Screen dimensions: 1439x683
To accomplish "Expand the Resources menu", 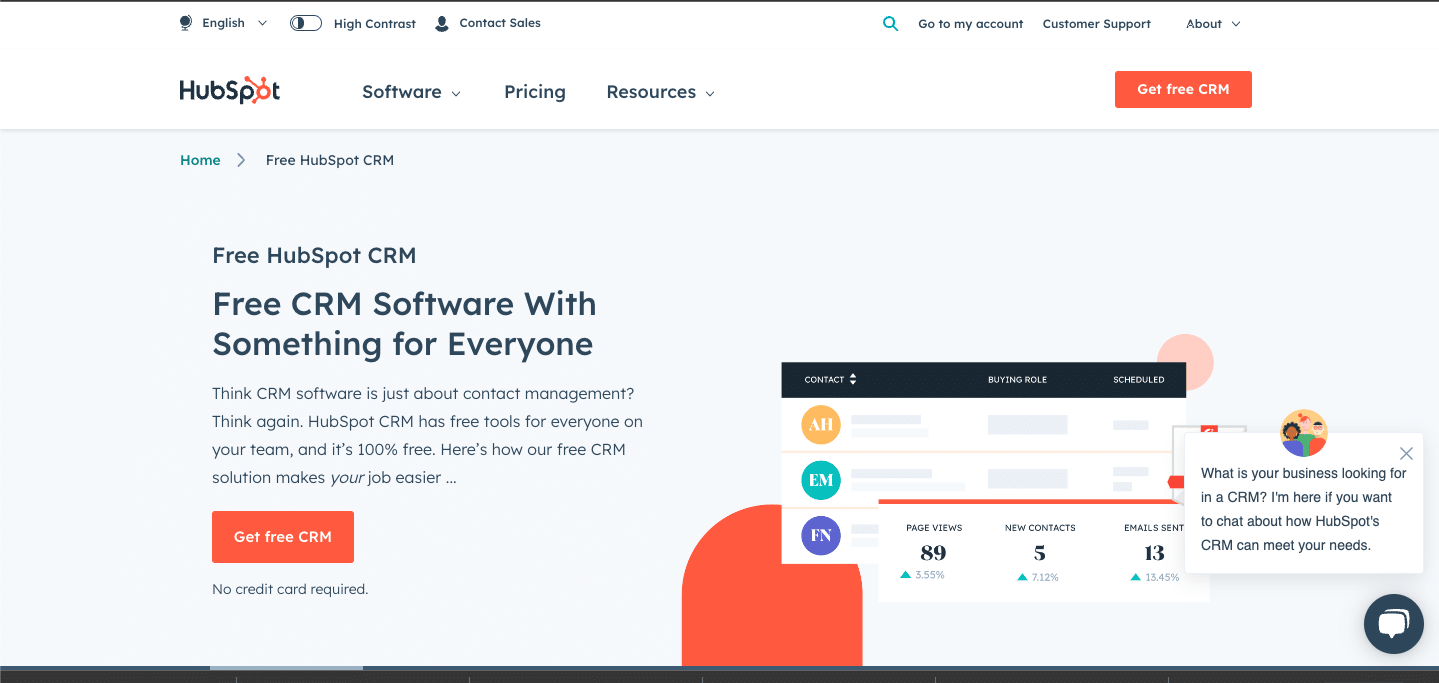I will (660, 92).
